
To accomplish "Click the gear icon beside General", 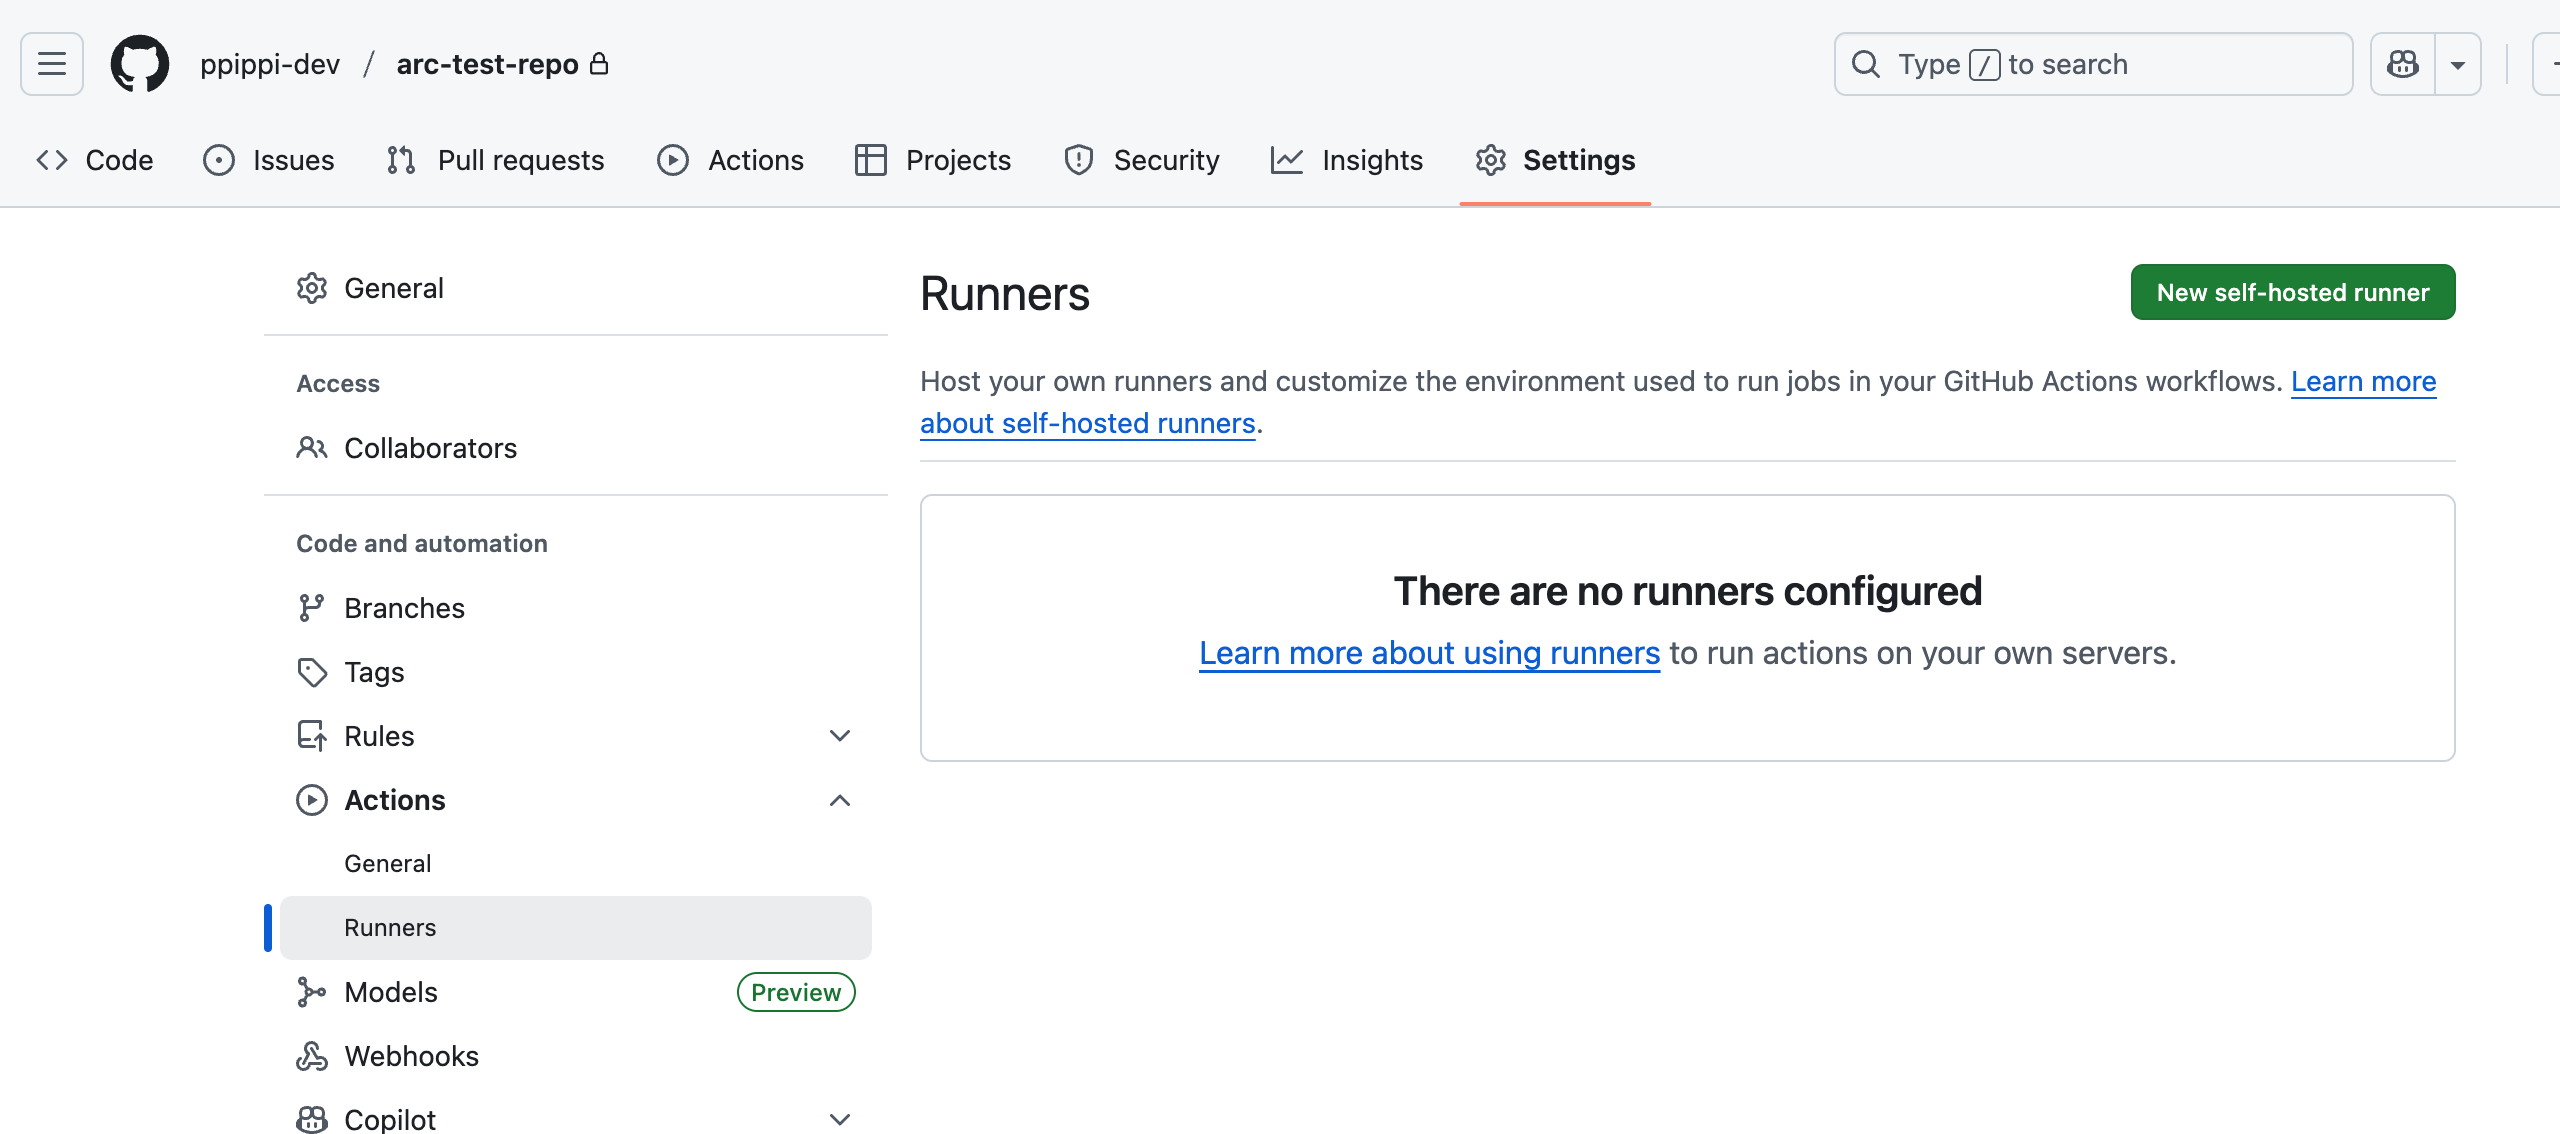I will click(x=312, y=288).
